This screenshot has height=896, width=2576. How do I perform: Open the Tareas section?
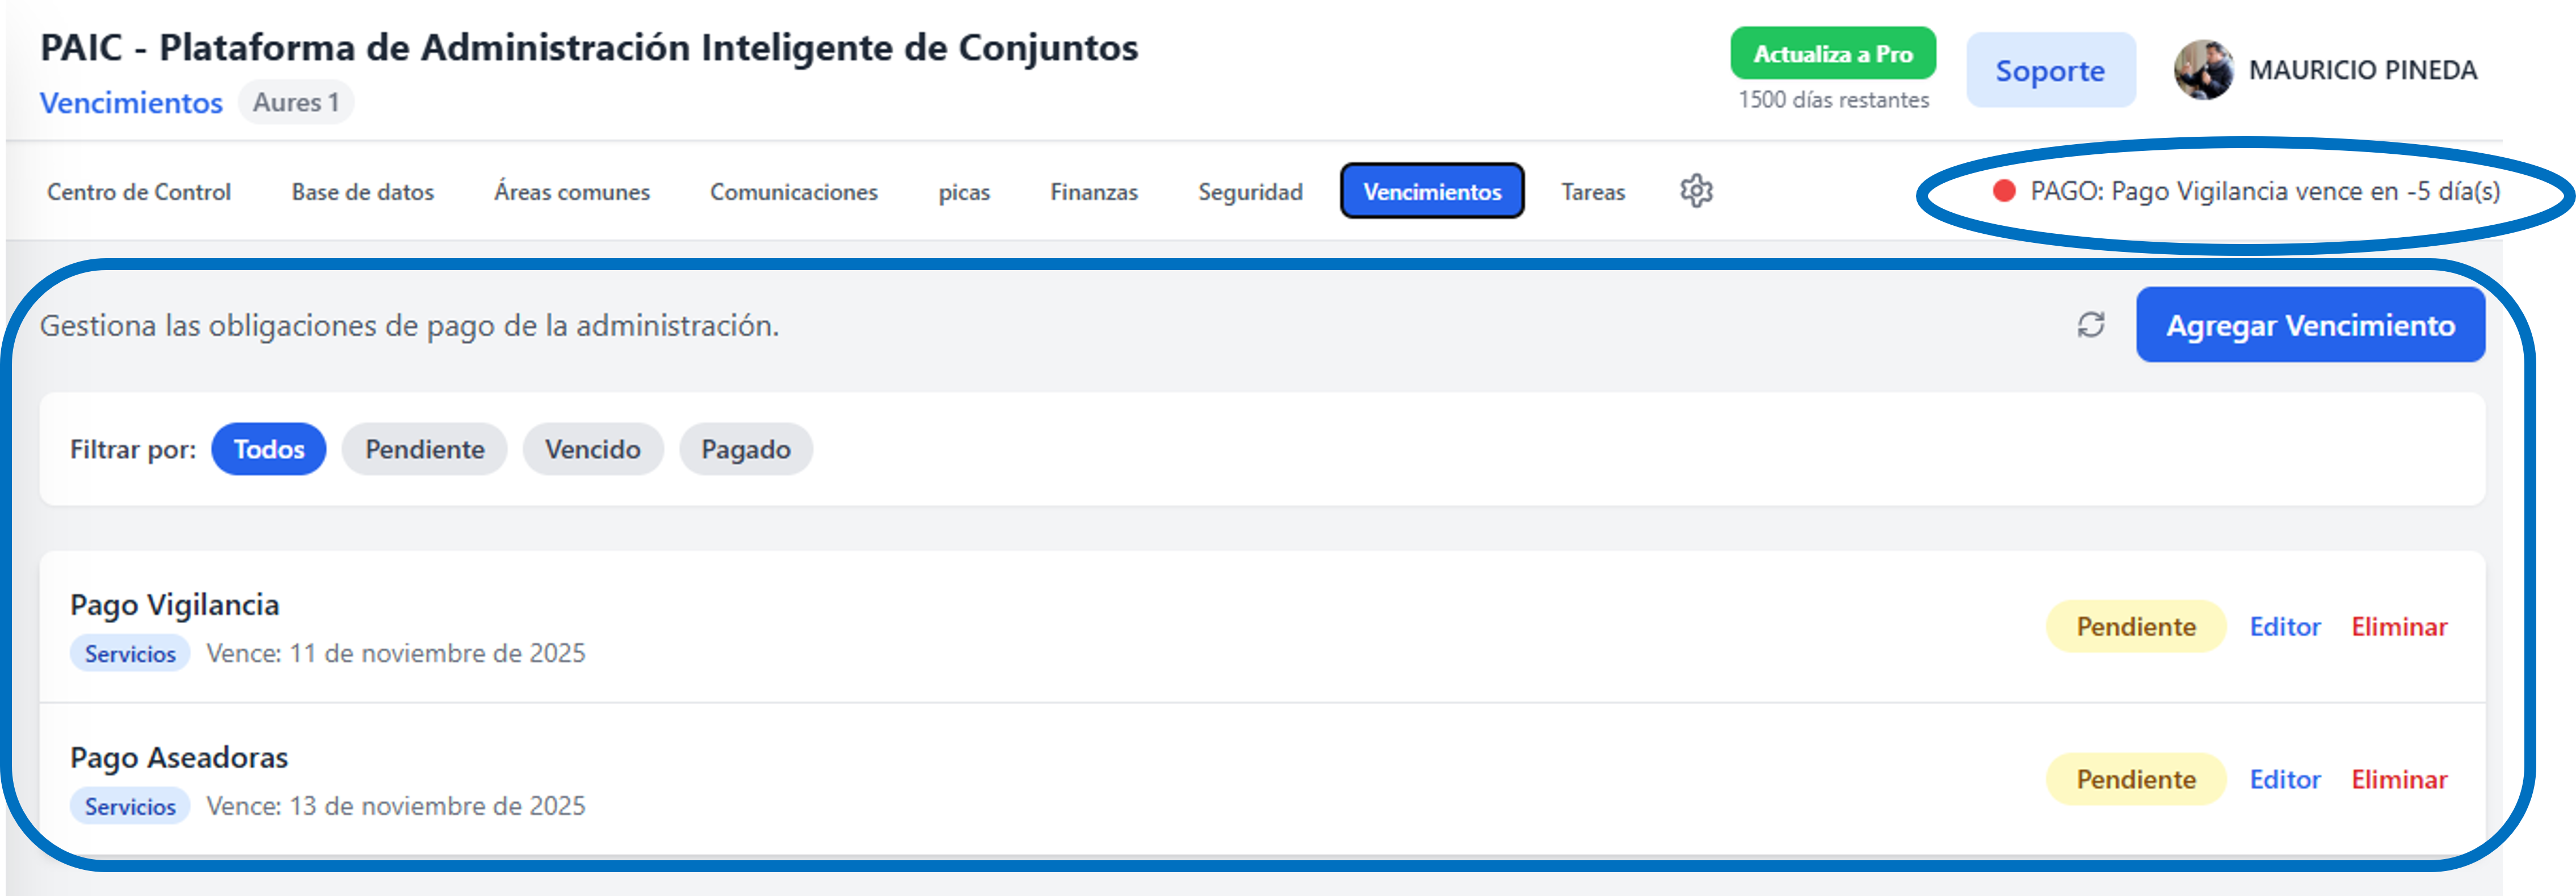(x=1593, y=191)
